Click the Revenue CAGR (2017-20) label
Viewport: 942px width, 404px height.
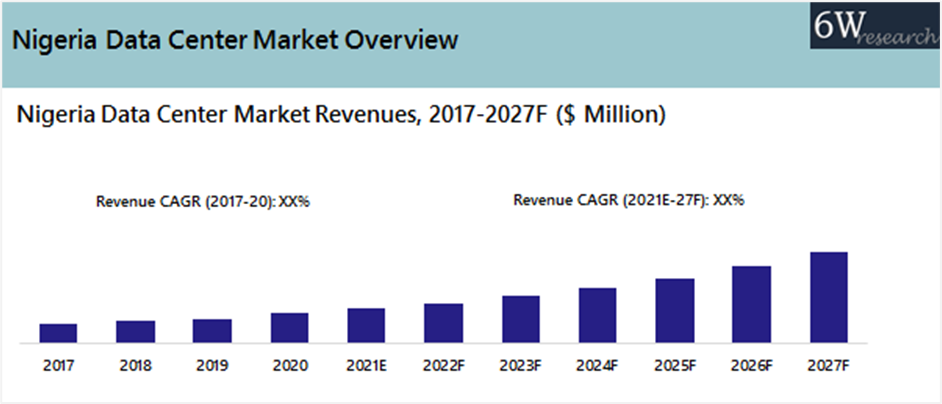click(x=203, y=201)
